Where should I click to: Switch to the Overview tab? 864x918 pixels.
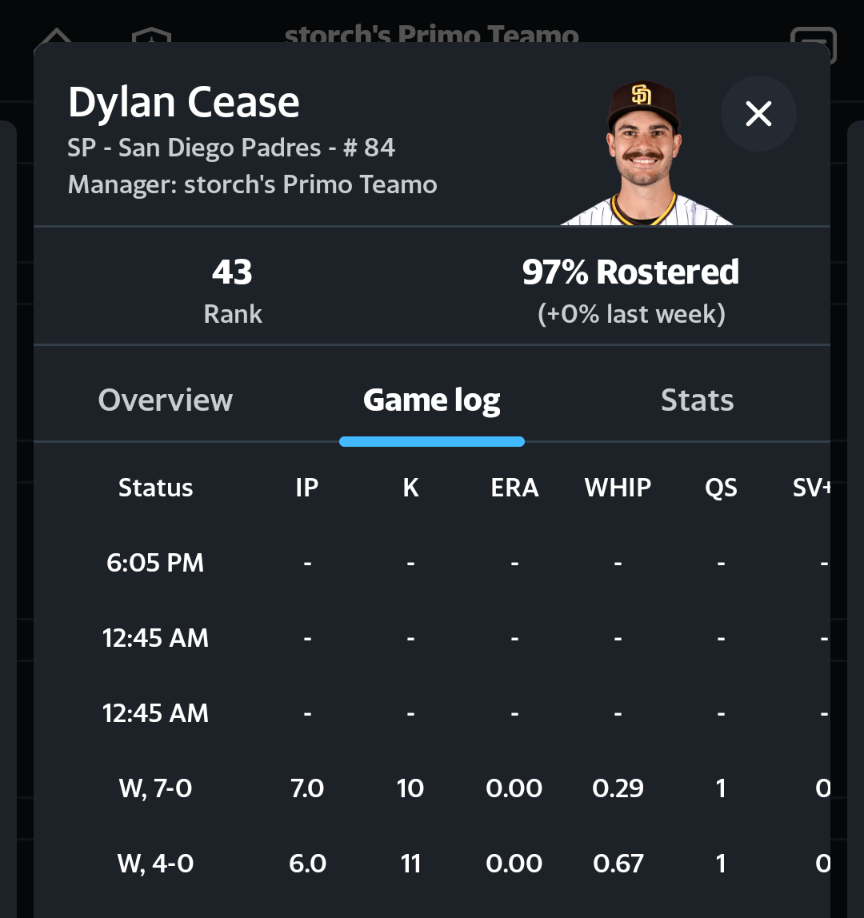pyautogui.click(x=165, y=400)
